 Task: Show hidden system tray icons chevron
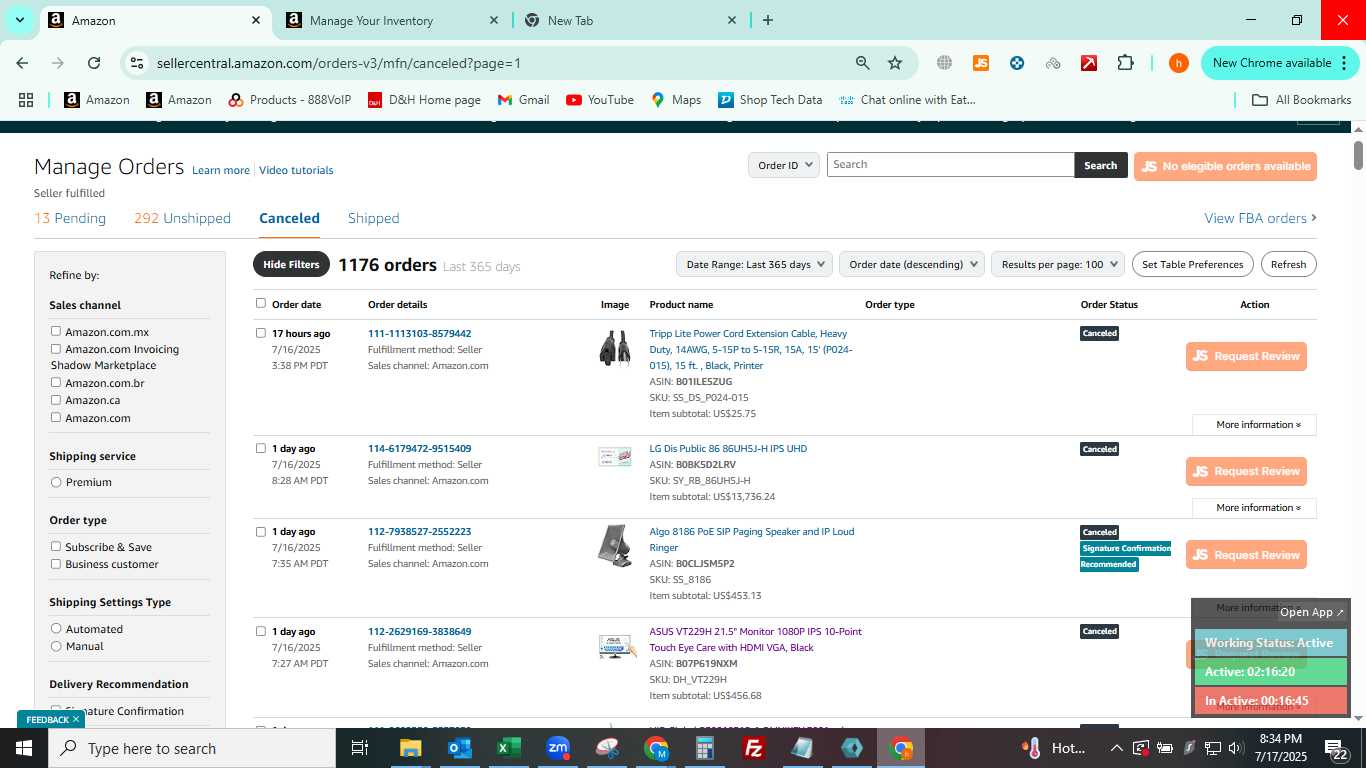(1116, 748)
